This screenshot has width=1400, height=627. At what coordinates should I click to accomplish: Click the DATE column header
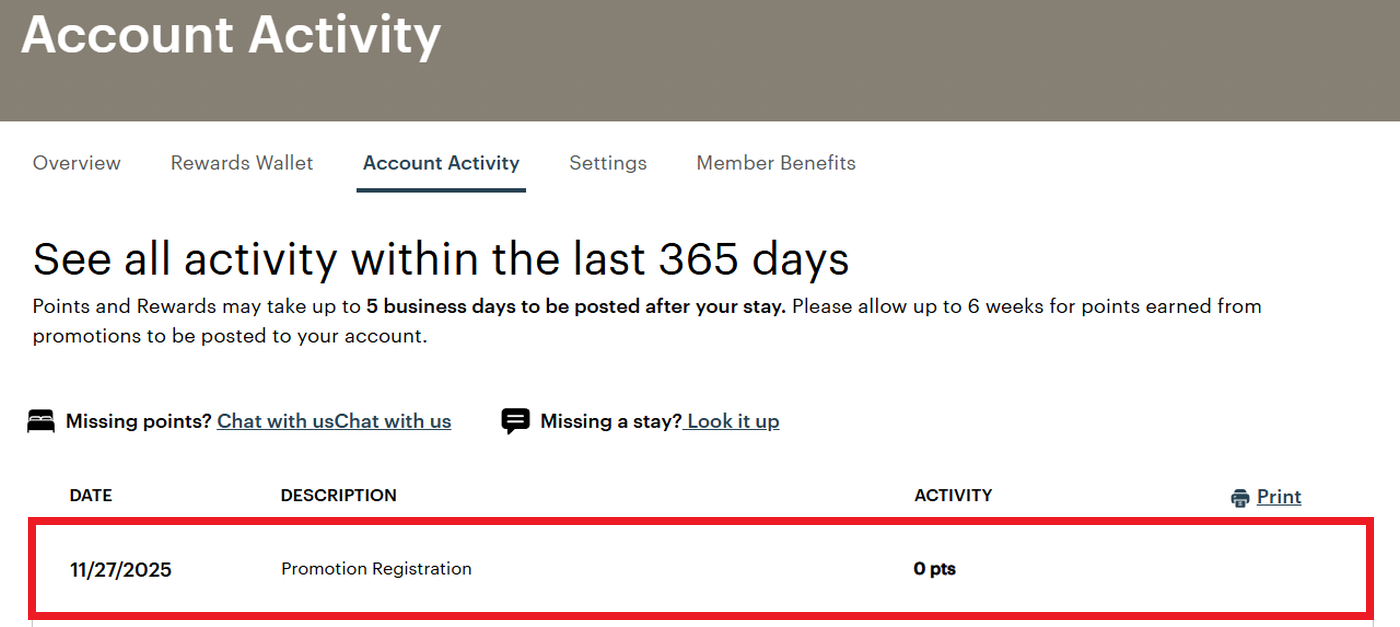[x=91, y=495]
